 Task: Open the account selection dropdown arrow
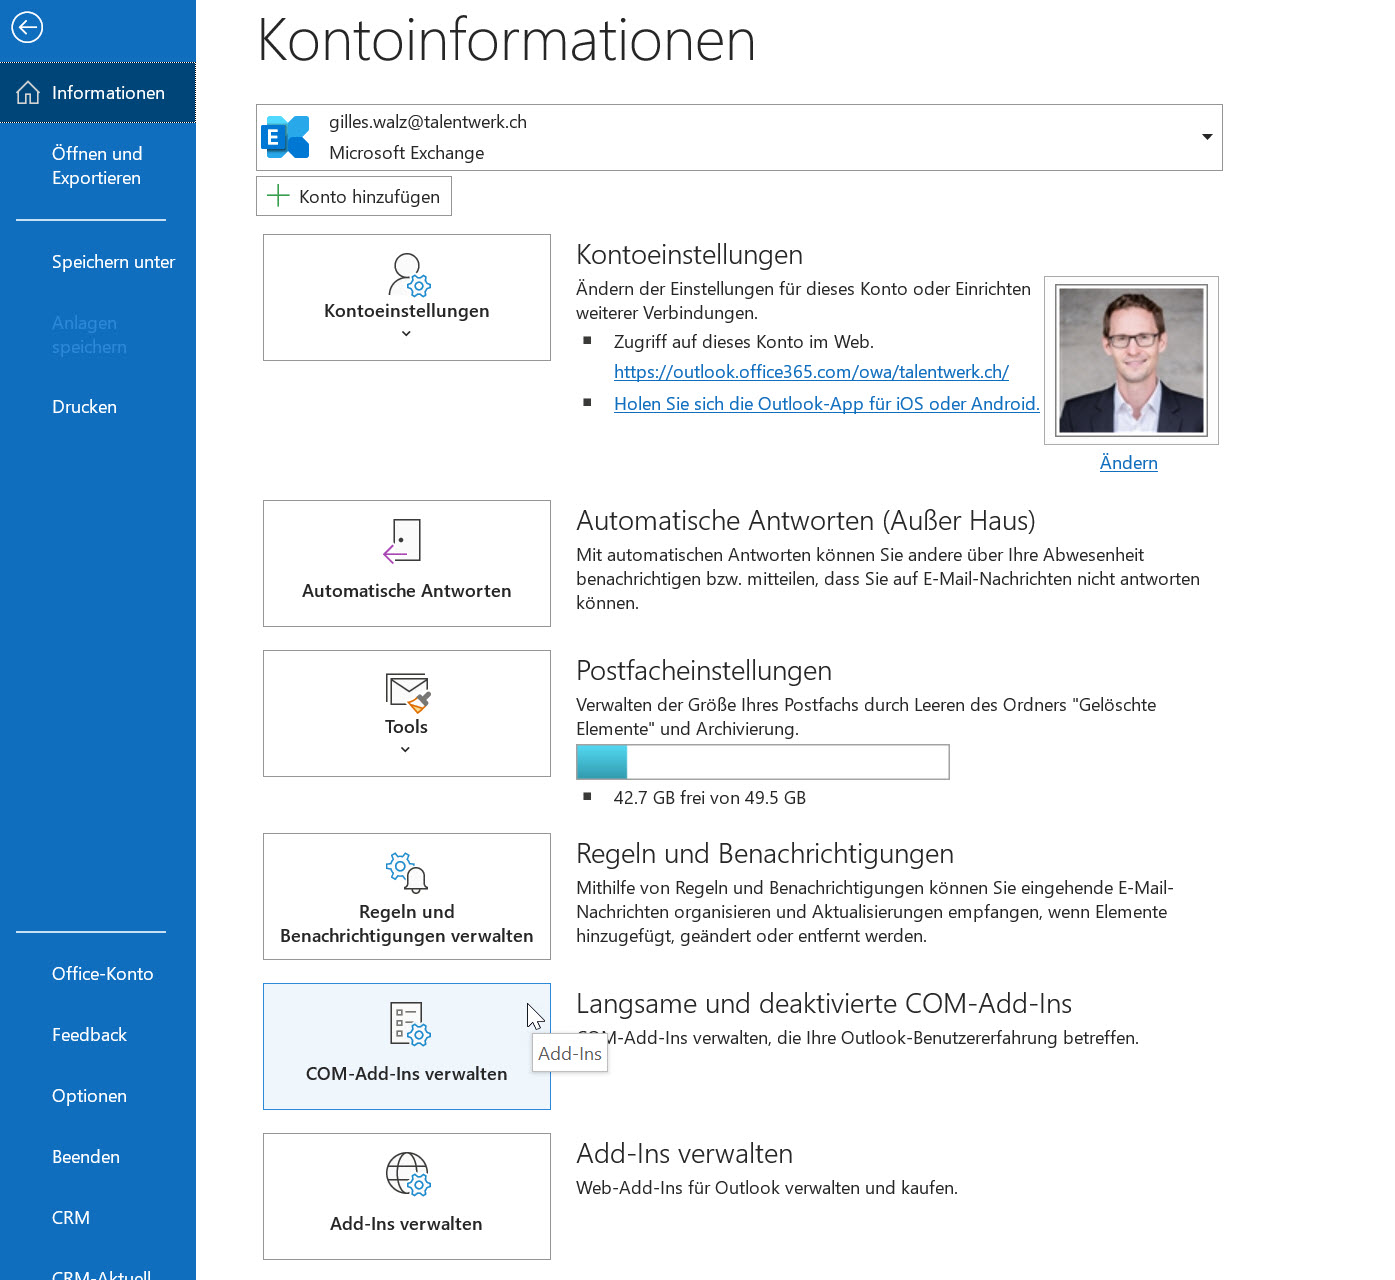tap(1207, 137)
